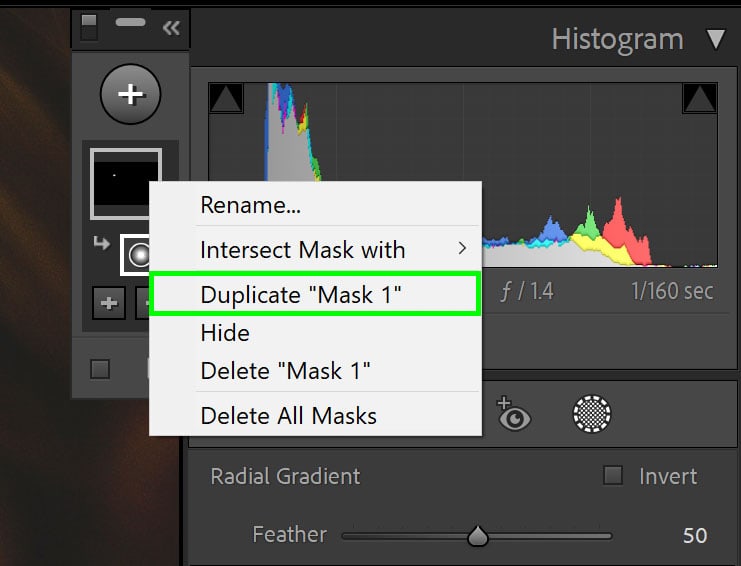Click the 1/160 sec shutter readout
This screenshot has width=741, height=566.
(x=672, y=291)
